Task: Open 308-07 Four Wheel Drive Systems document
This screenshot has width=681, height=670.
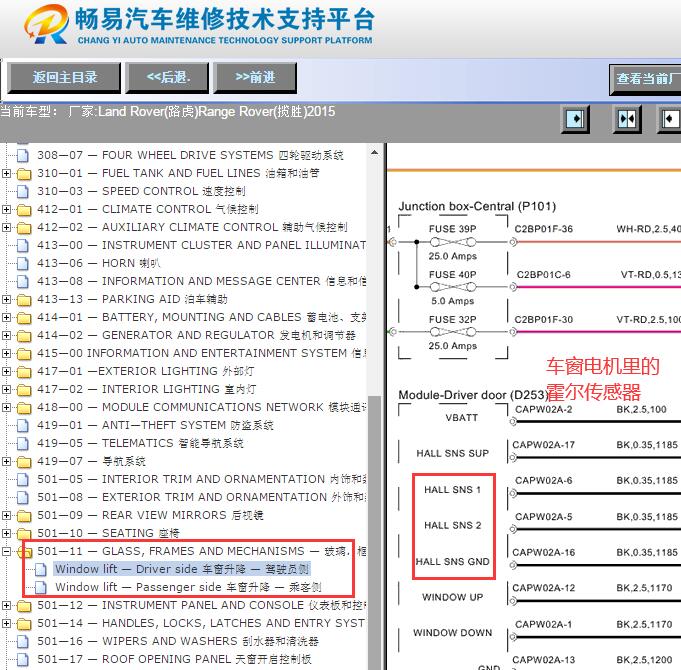Action: (190, 155)
